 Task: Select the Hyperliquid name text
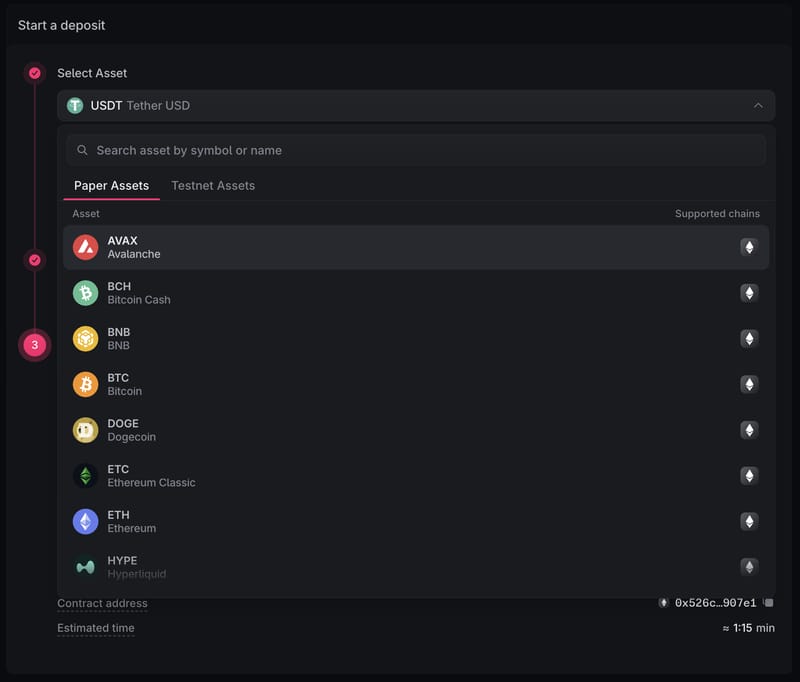pyautogui.click(x=137, y=574)
